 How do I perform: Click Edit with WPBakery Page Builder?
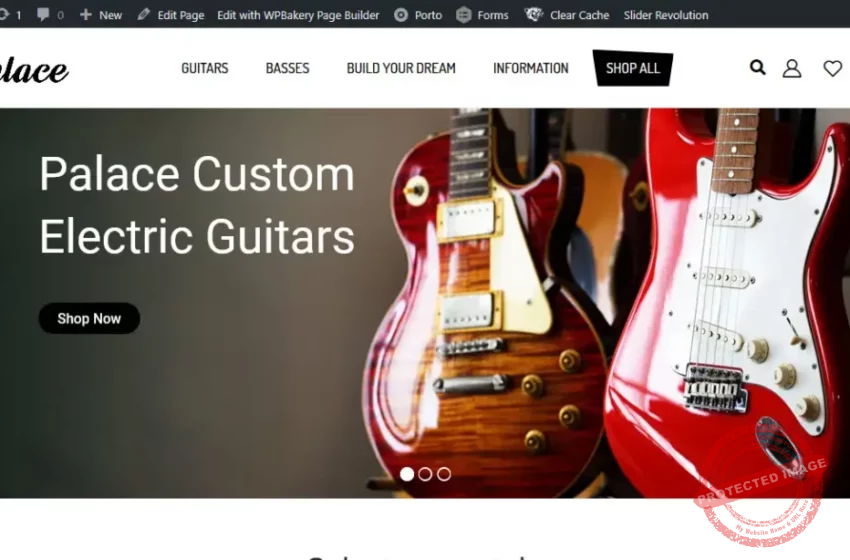pos(298,15)
